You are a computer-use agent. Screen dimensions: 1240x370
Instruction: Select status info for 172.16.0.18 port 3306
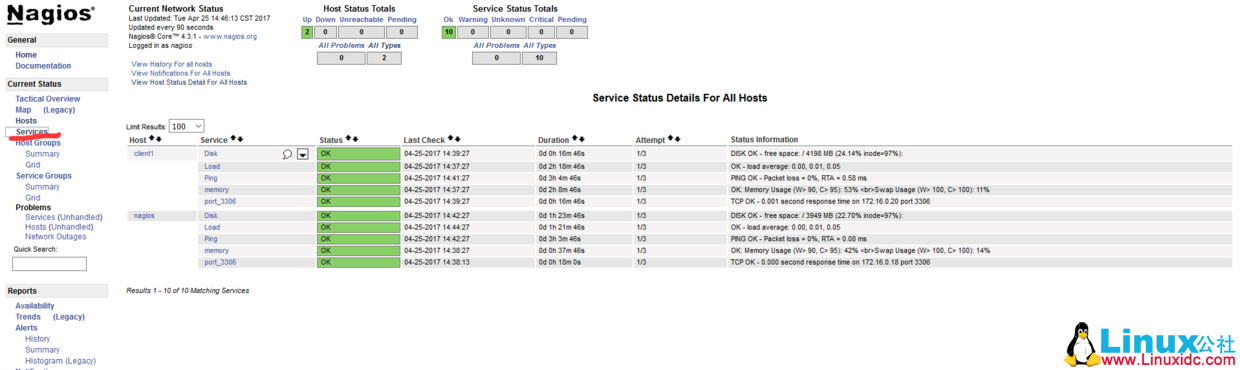tap(830, 263)
